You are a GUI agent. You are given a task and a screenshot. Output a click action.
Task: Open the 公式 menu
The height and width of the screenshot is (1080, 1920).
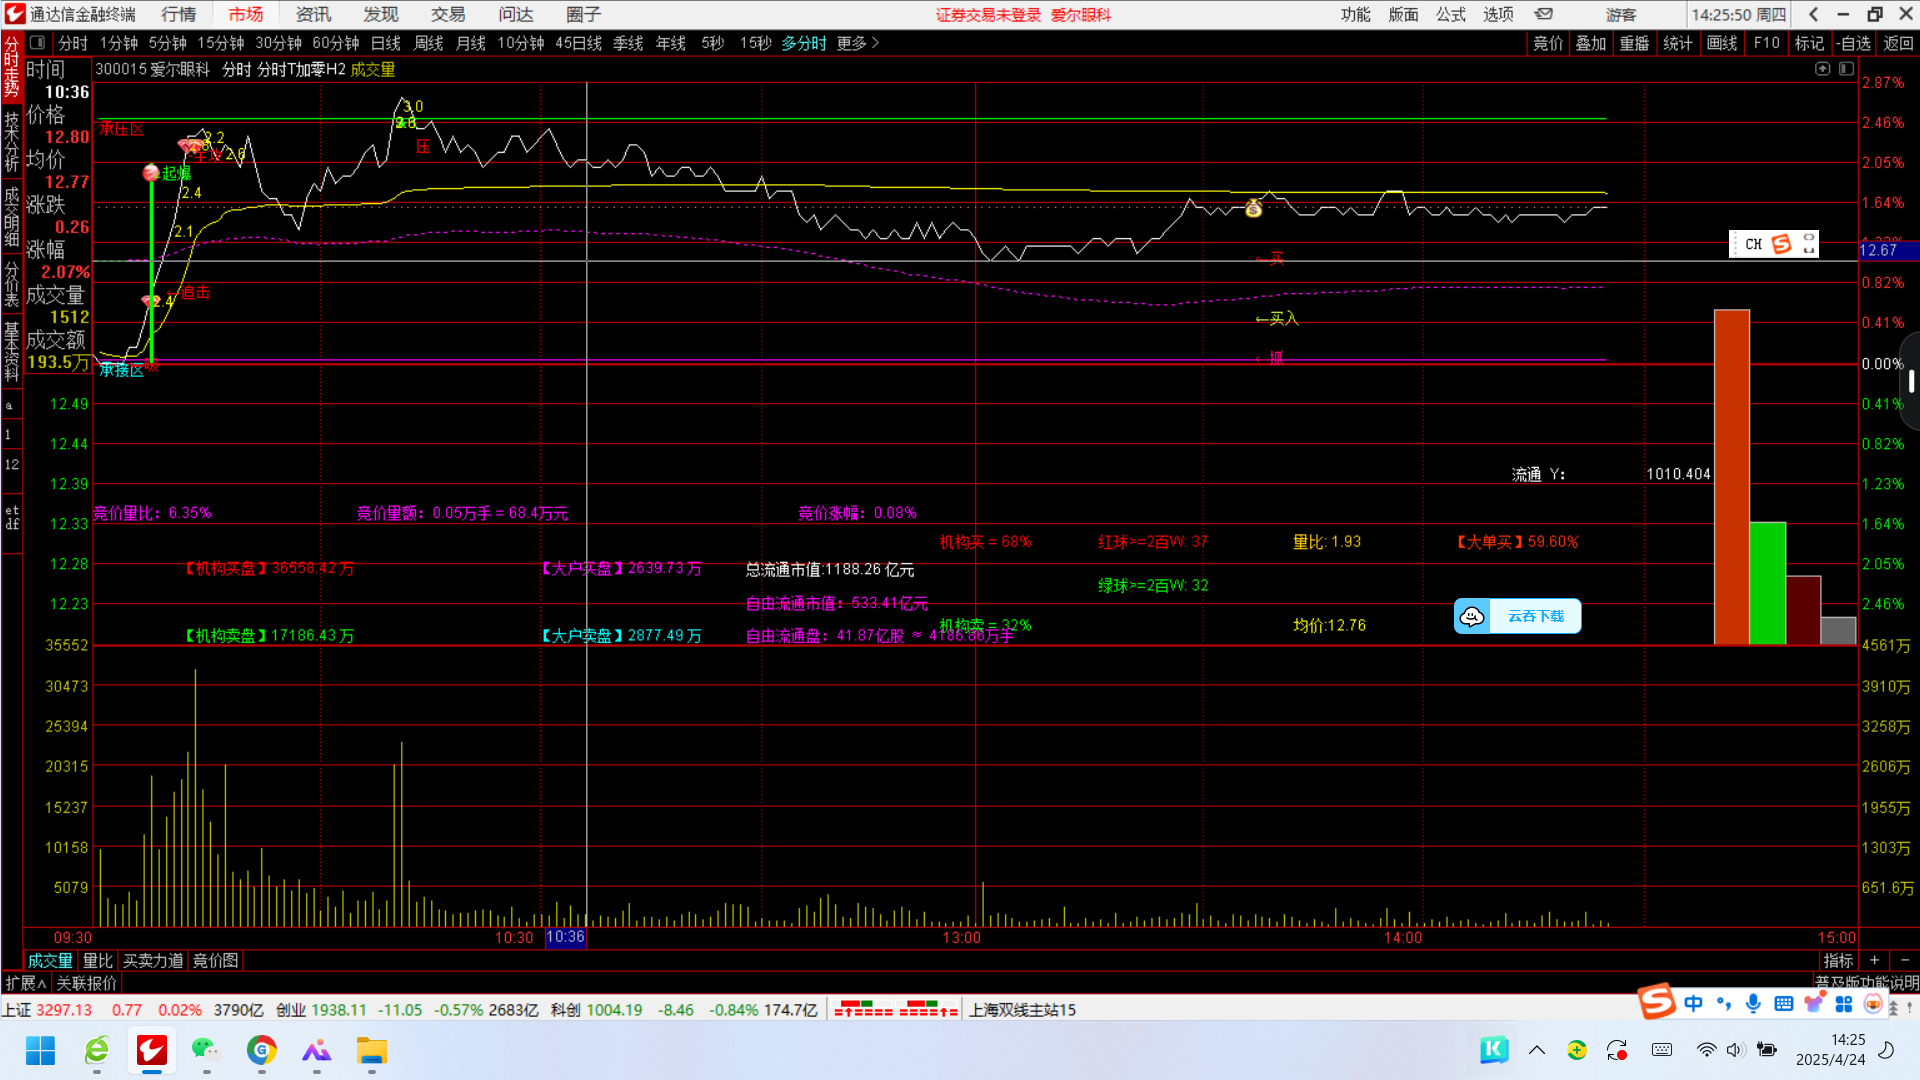[1450, 14]
